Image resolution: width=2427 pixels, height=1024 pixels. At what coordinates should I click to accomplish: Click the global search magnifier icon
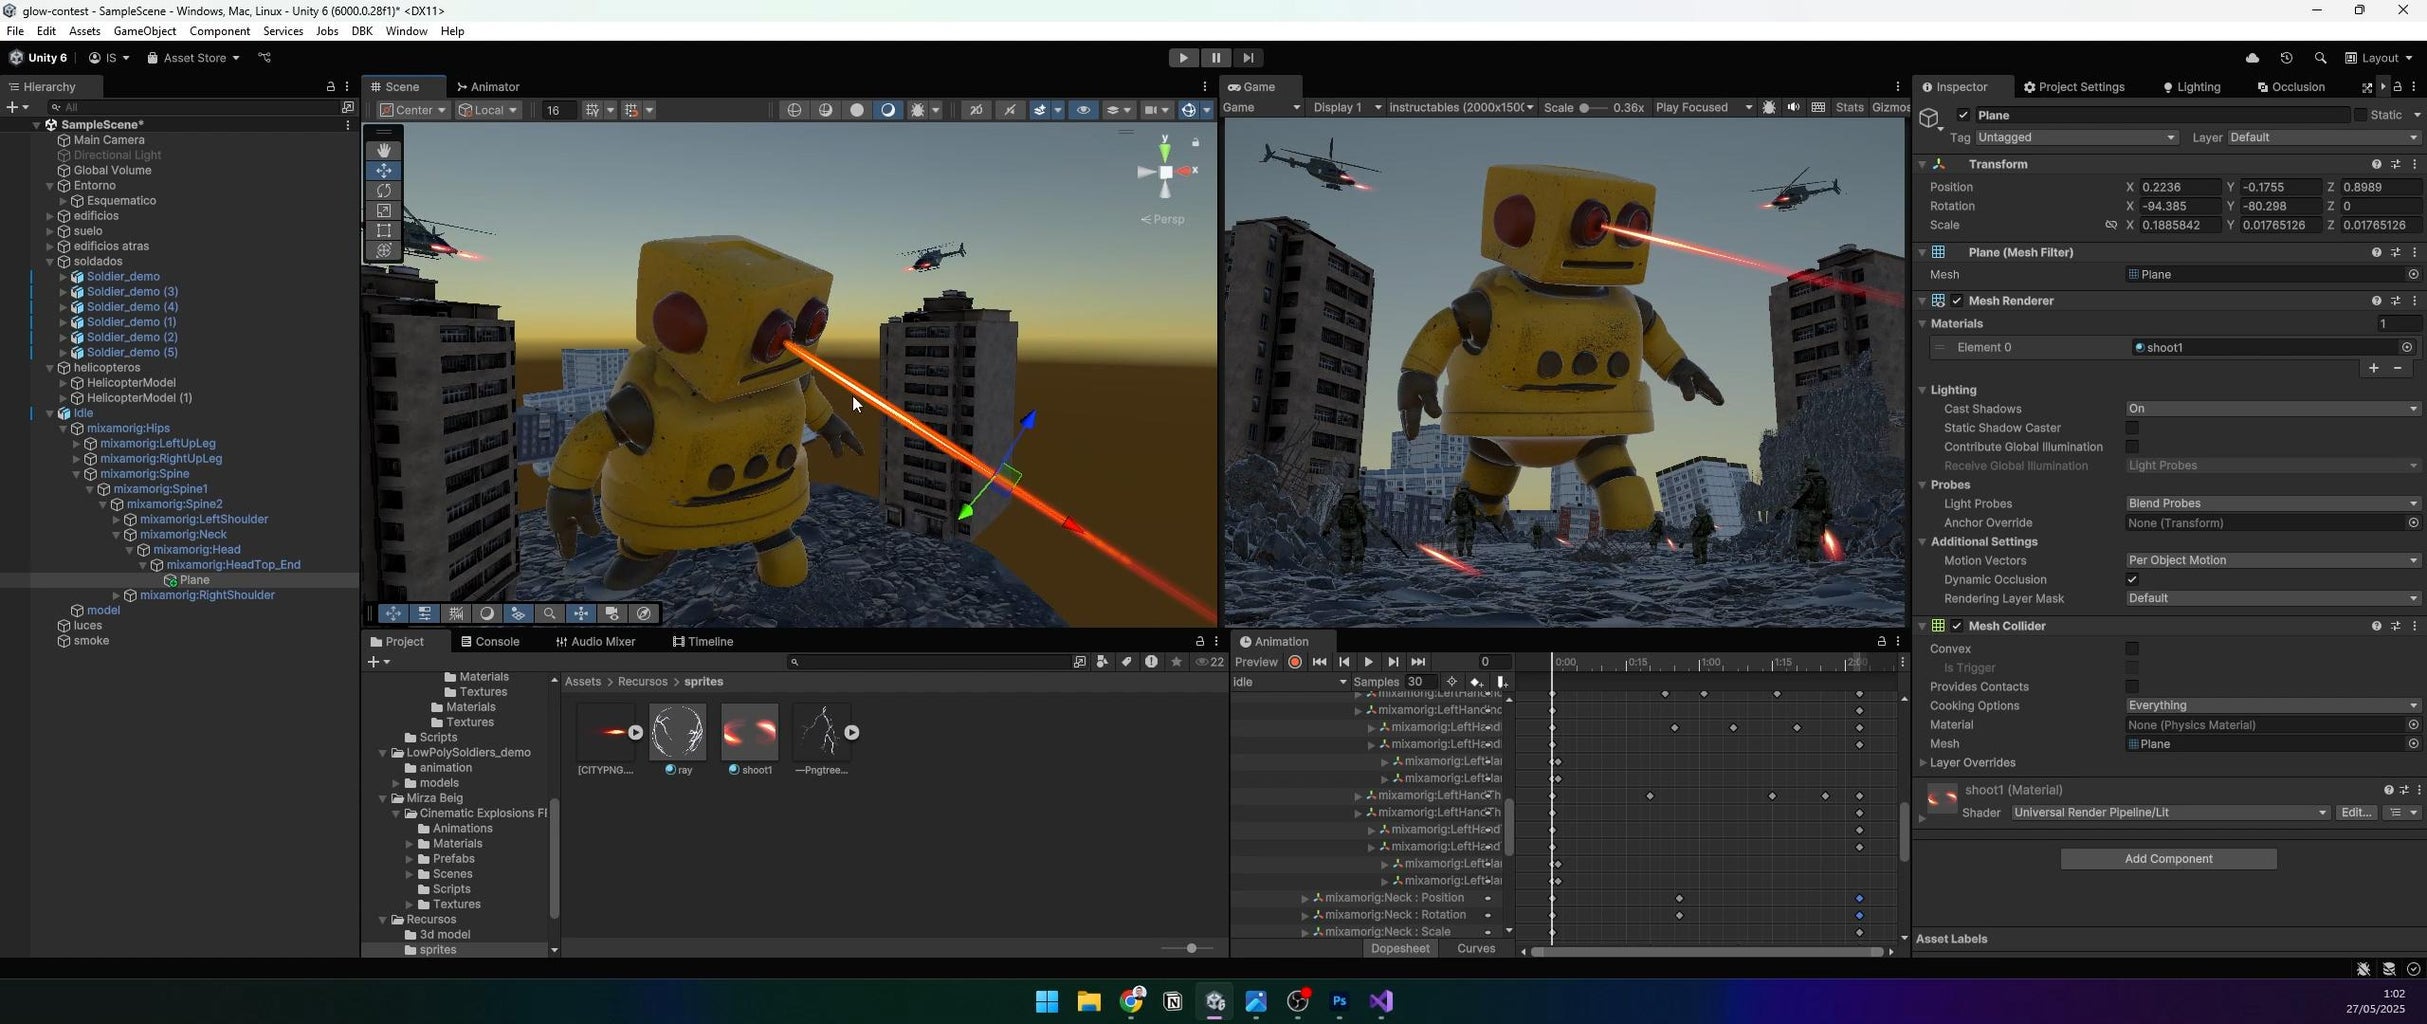point(2320,58)
